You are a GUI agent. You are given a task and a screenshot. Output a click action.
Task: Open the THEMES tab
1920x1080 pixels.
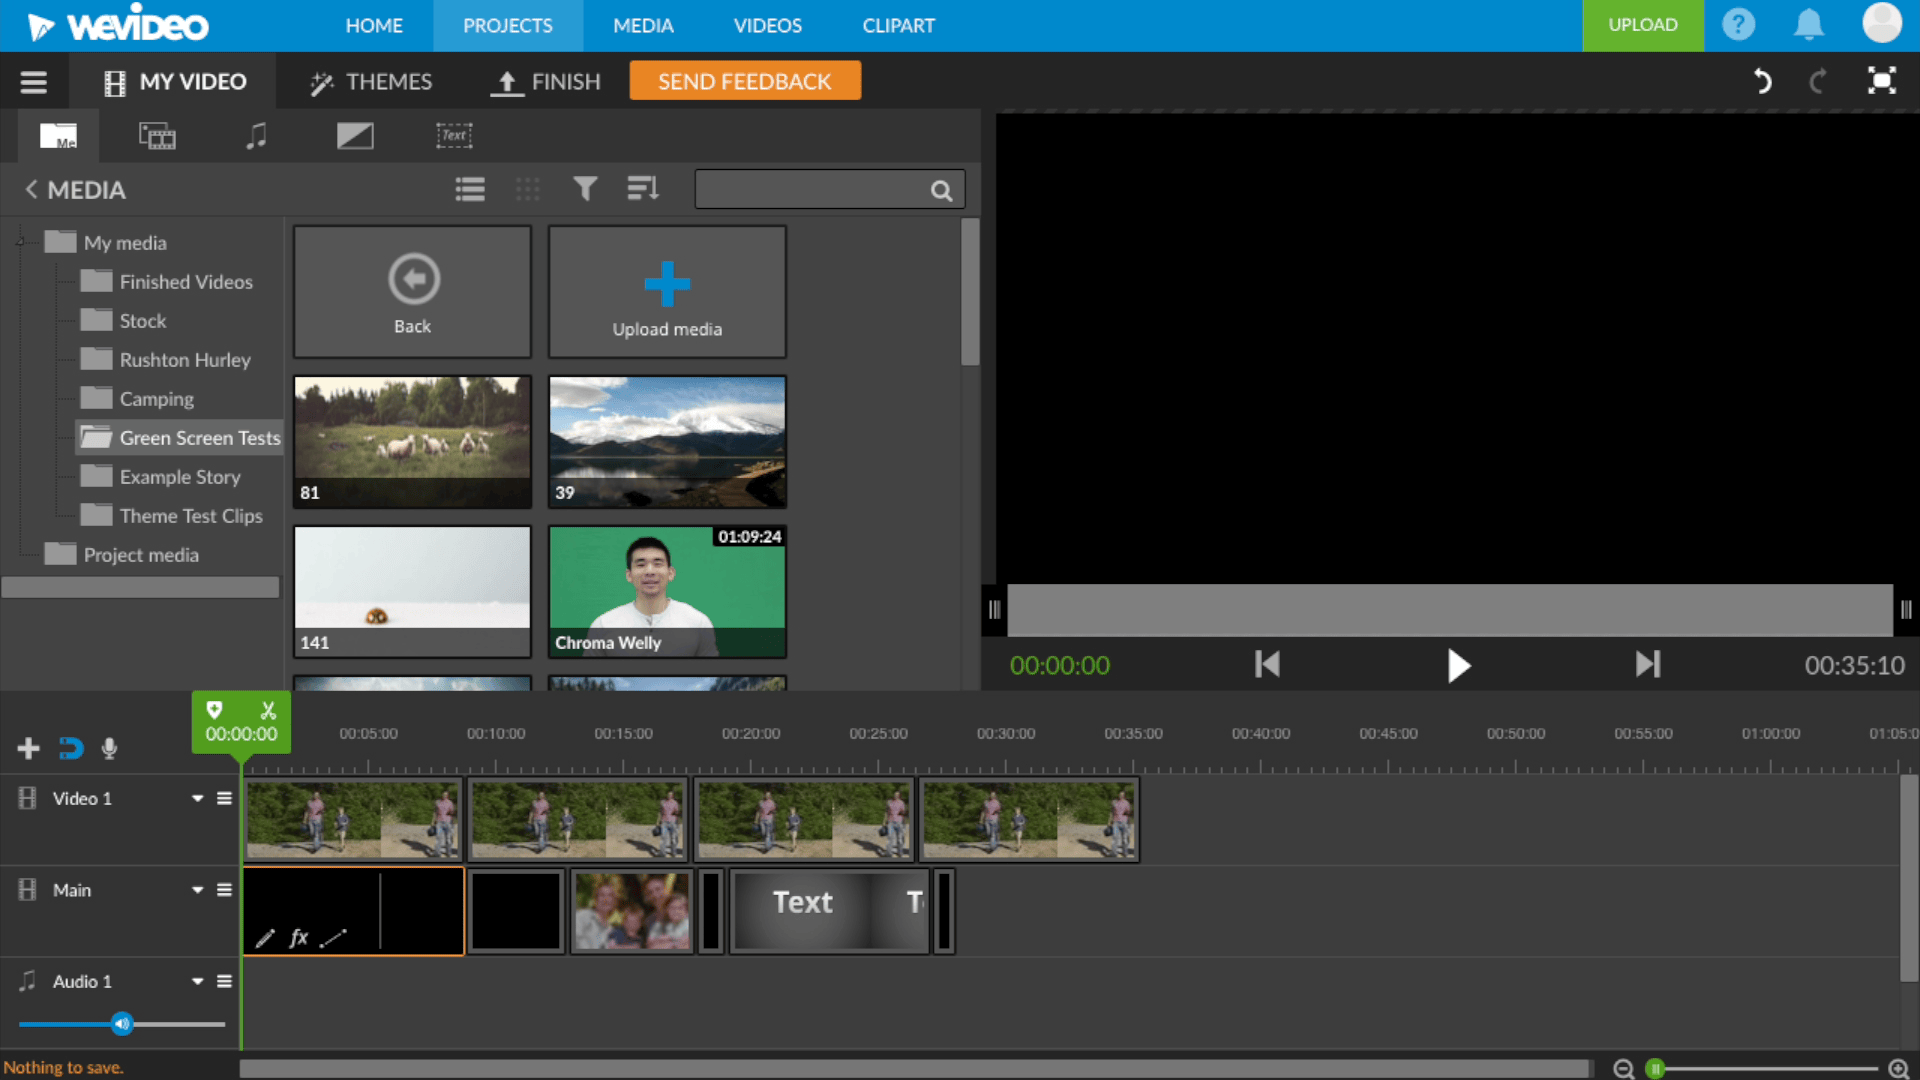(x=371, y=81)
